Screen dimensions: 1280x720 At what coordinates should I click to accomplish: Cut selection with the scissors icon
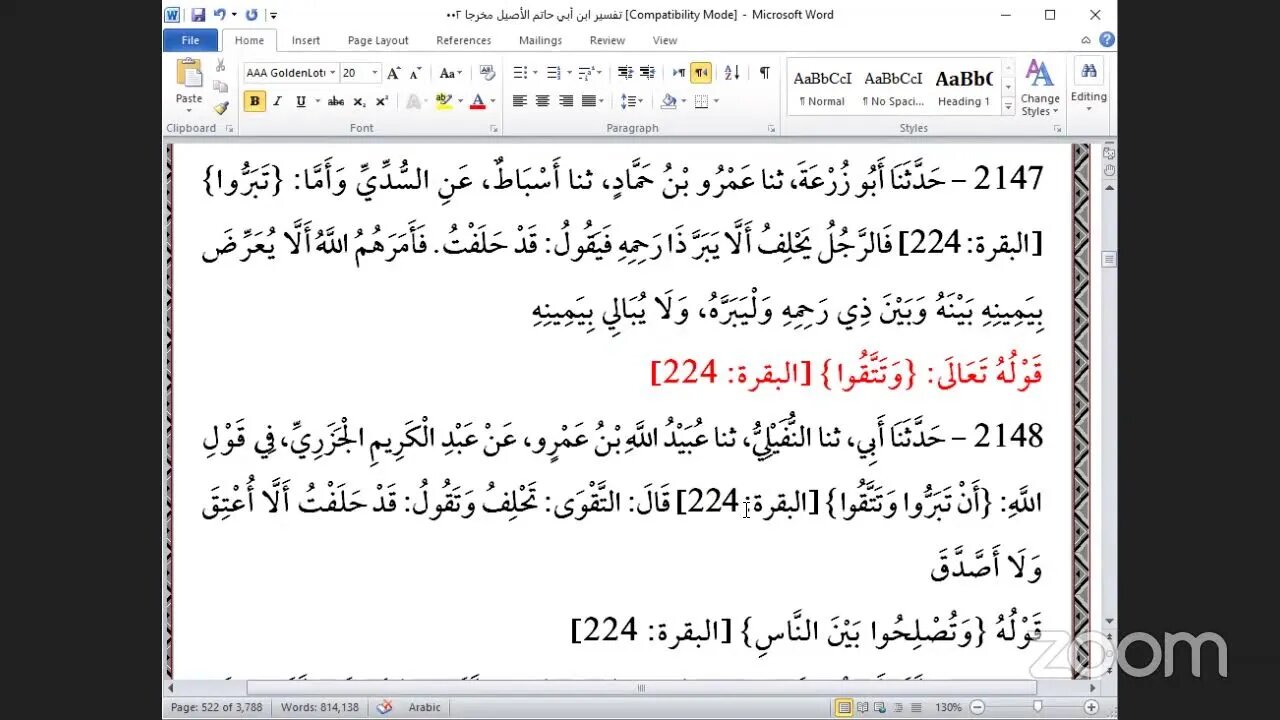tap(220, 65)
